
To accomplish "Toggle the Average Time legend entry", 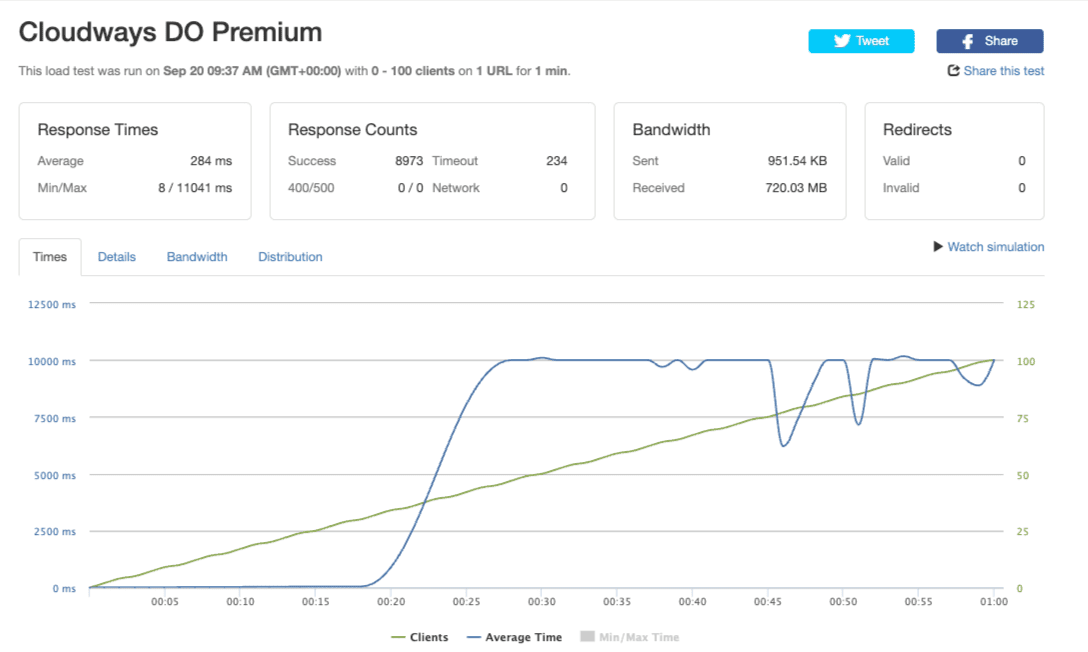I will pos(513,637).
